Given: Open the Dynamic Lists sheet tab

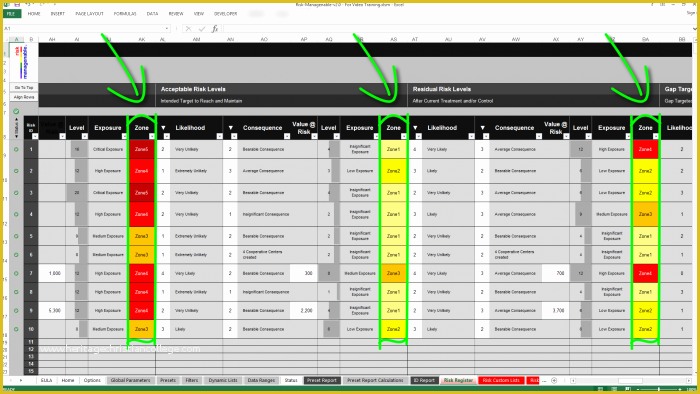Looking at the screenshot, I should click(x=223, y=381).
